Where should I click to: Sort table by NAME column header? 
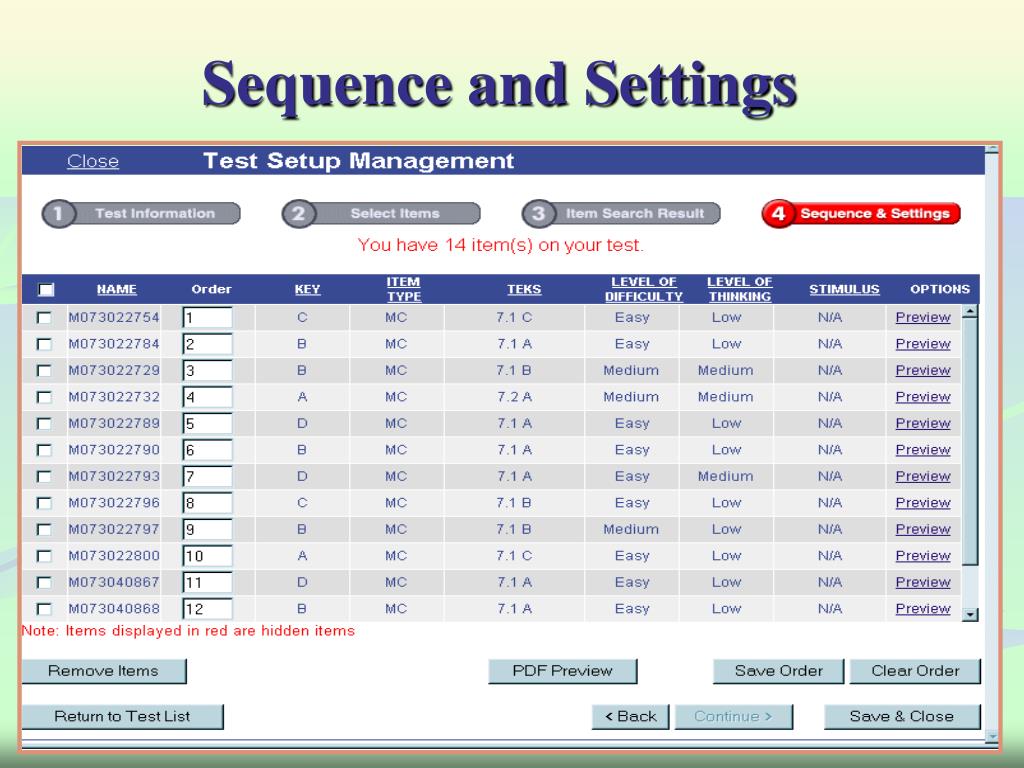[x=117, y=289]
